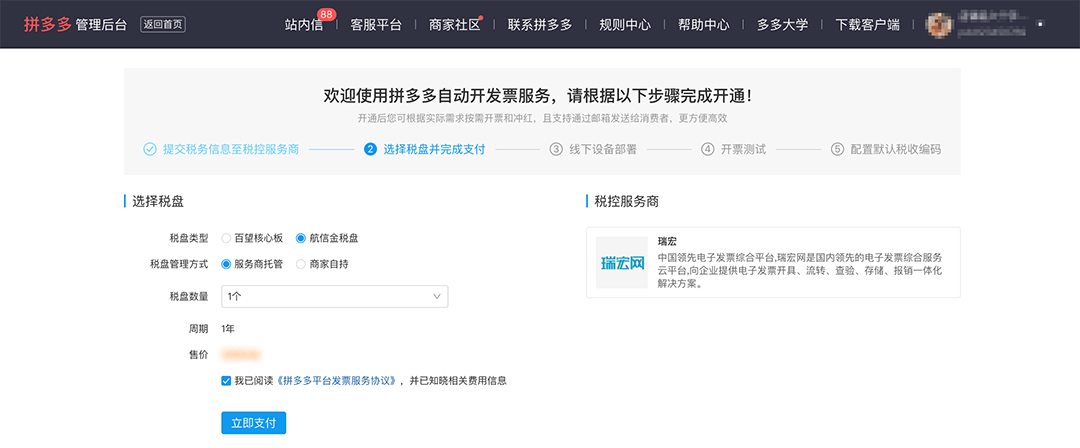Screen dimensions: 1080x448
Task: Click the user avatar picture
Action: 939,25
